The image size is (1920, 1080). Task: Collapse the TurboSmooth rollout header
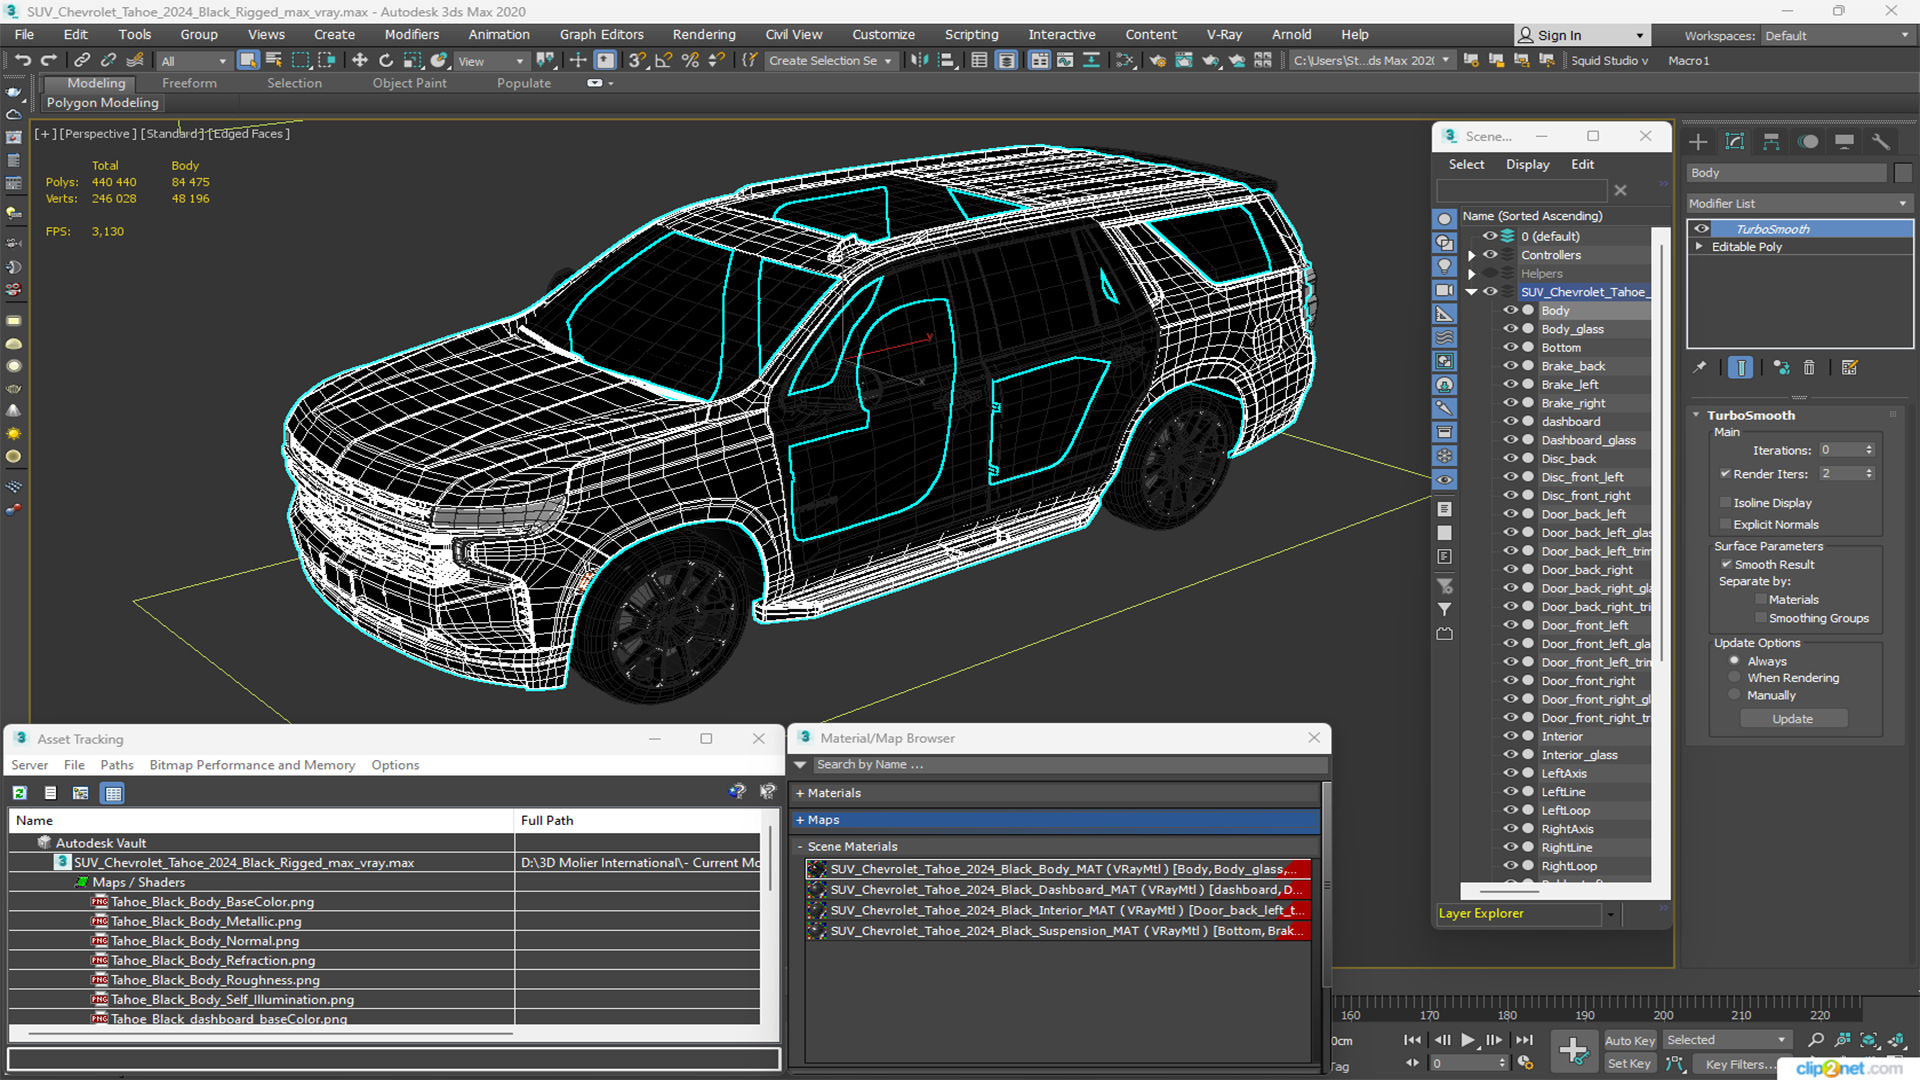[1750, 415]
